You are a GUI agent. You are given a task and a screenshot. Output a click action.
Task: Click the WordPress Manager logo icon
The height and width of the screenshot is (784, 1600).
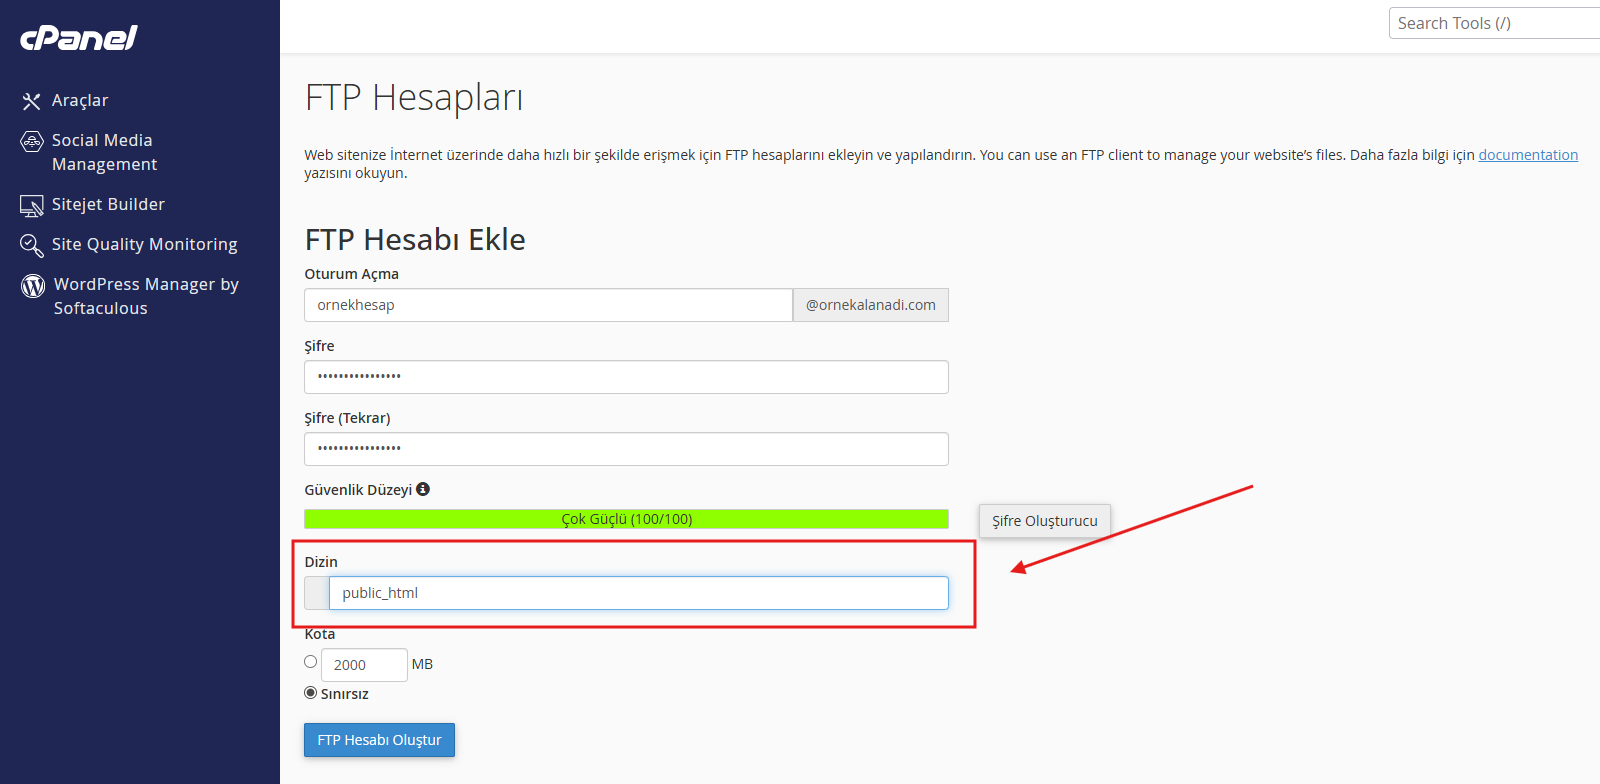33,286
